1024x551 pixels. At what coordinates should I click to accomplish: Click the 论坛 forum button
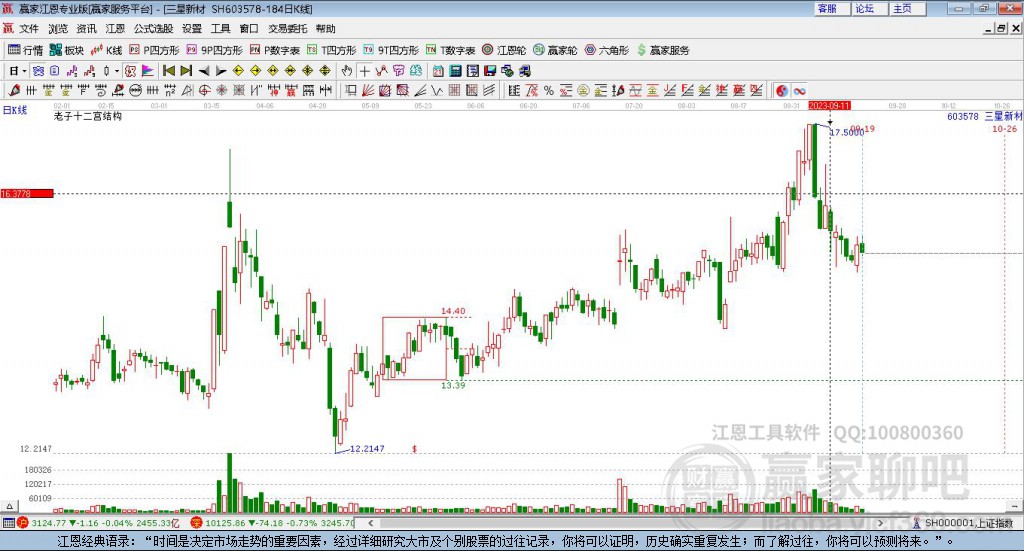870,8
